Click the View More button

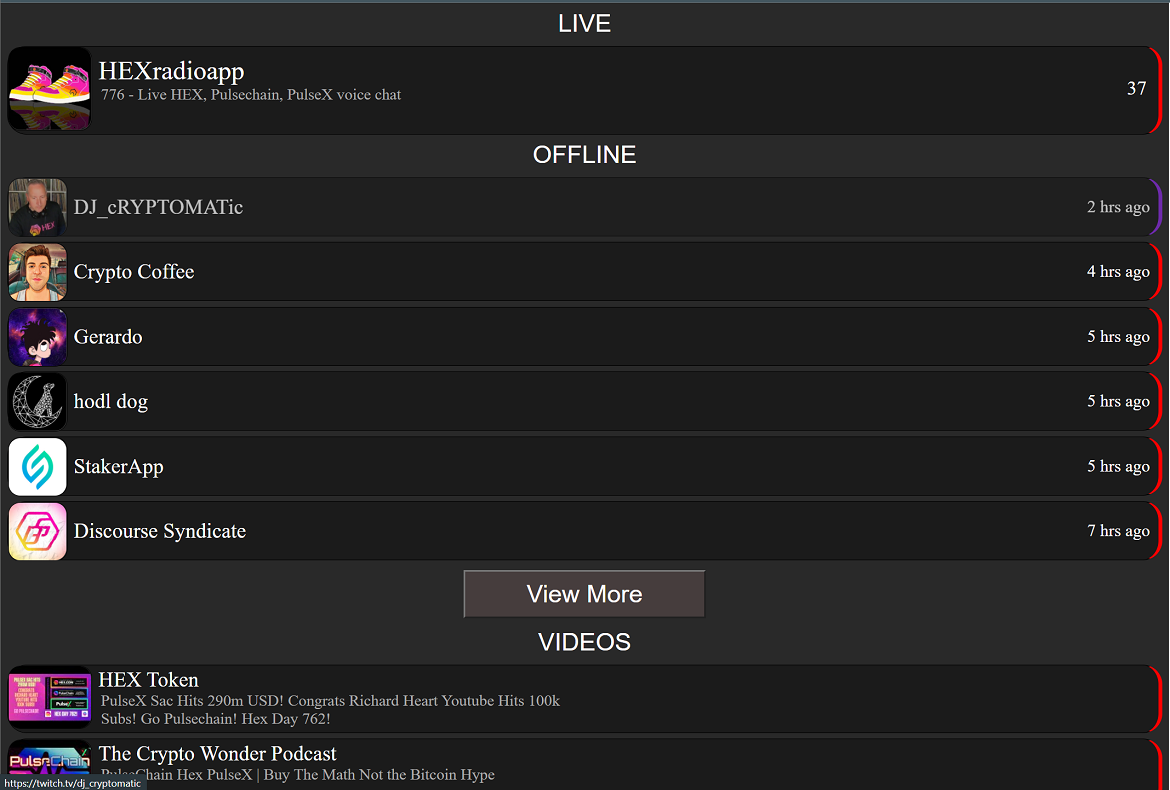[x=584, y=594]
